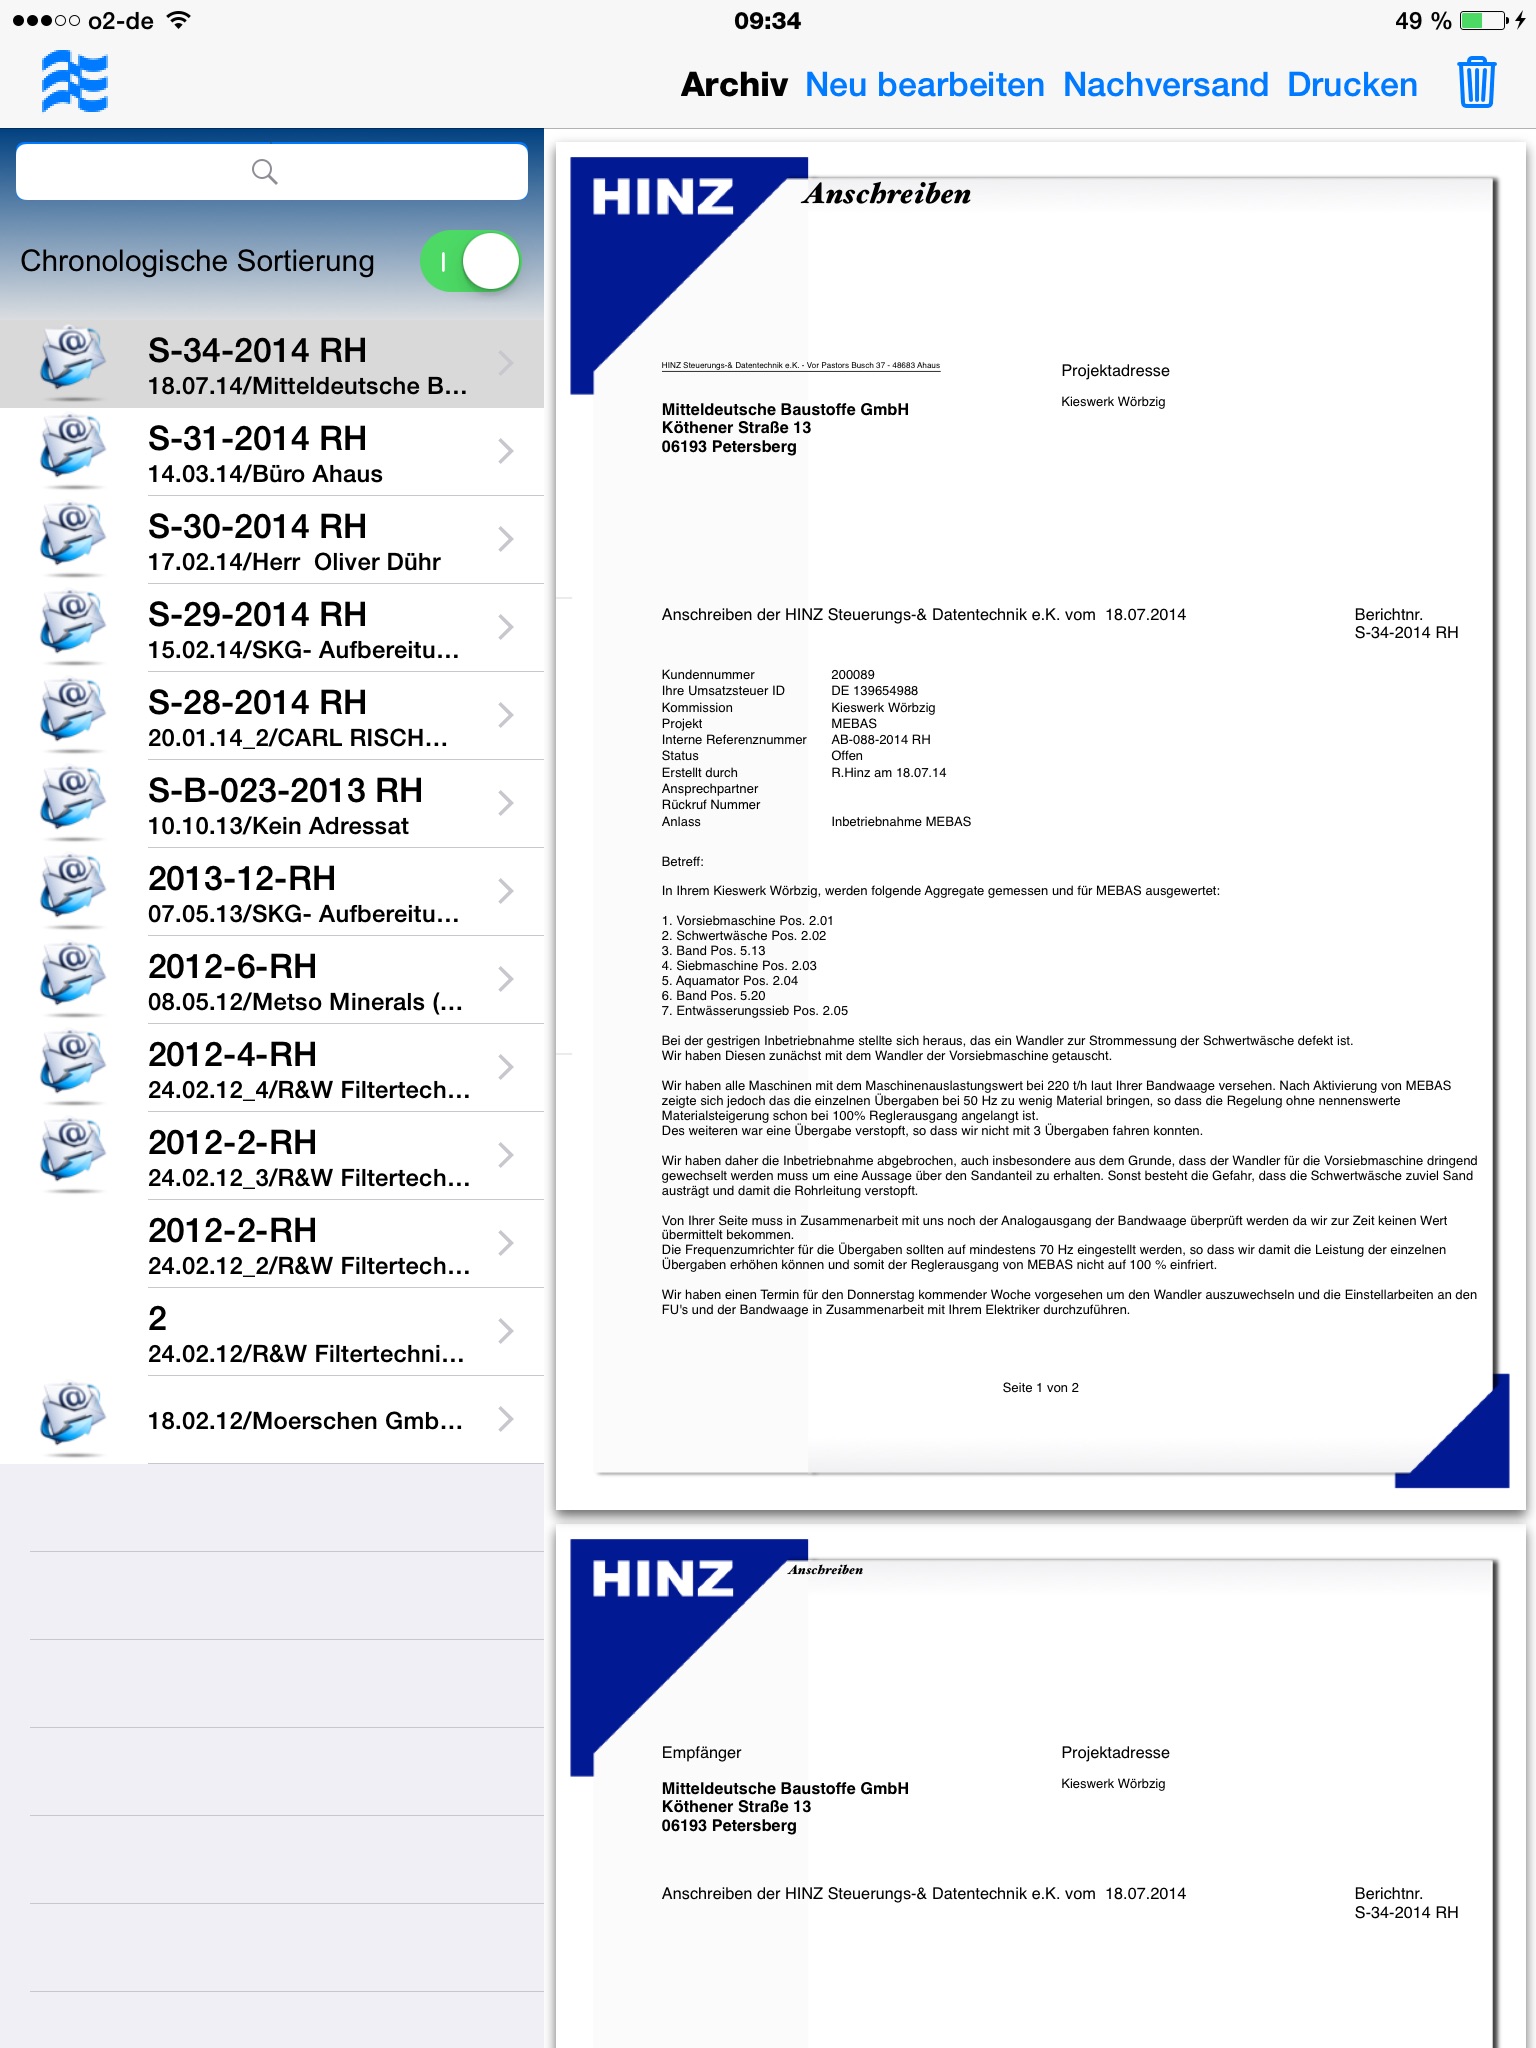This screenshot has width=1536, height=2048.
Task: Tap mail icon of S-34-2014 RH
Action: click(x=72, y=362)
